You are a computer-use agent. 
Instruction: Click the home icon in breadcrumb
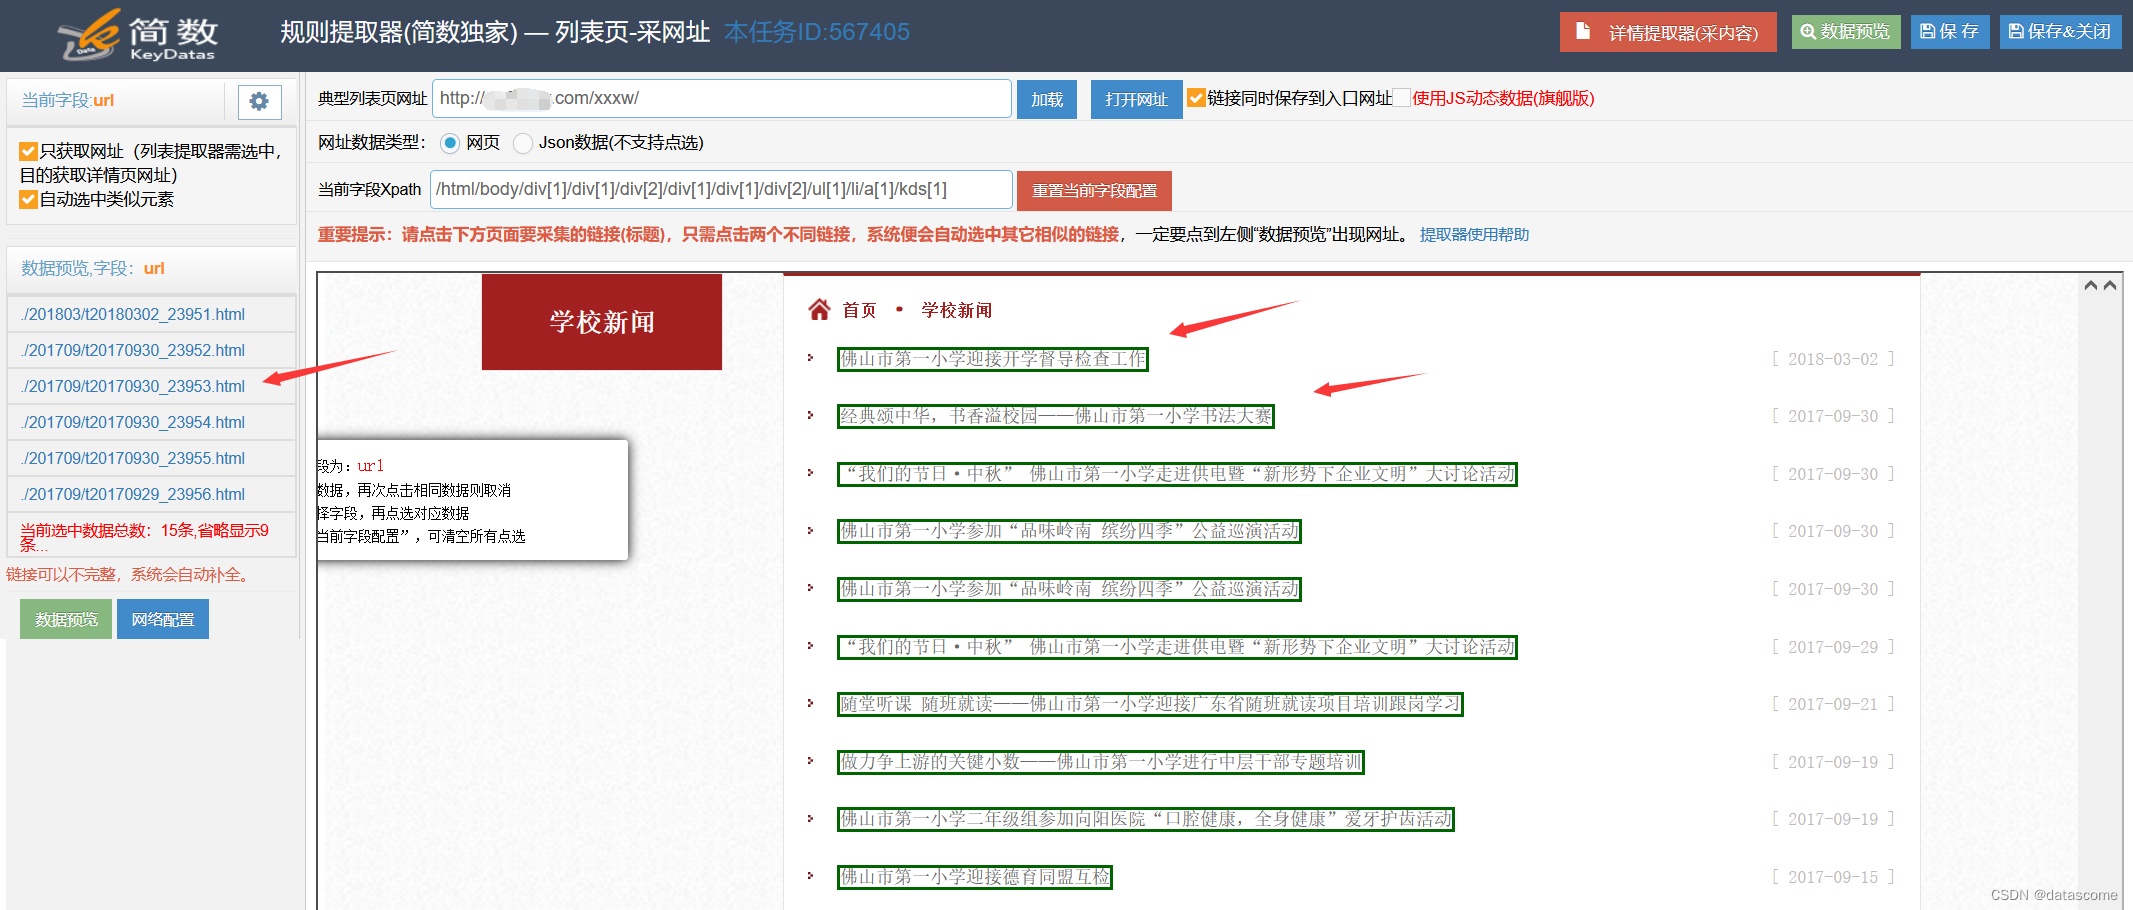point(819,310)
